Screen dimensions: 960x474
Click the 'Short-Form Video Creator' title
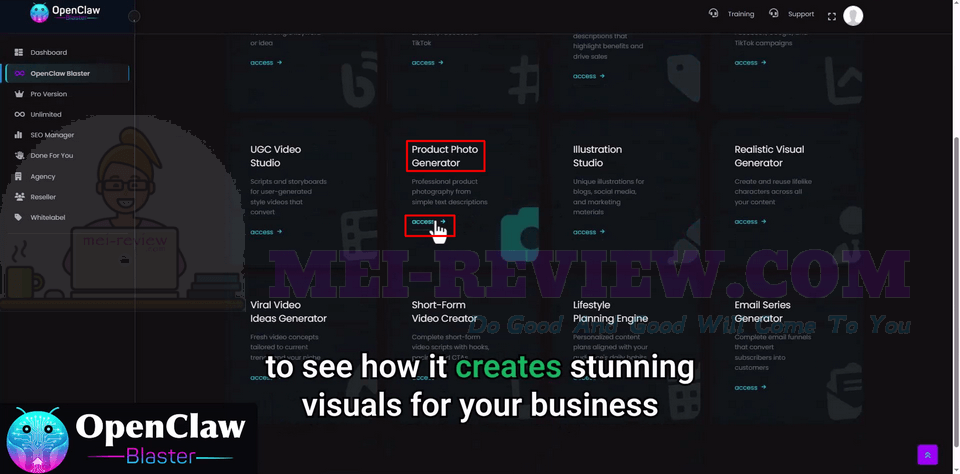[x=444, y=312]
